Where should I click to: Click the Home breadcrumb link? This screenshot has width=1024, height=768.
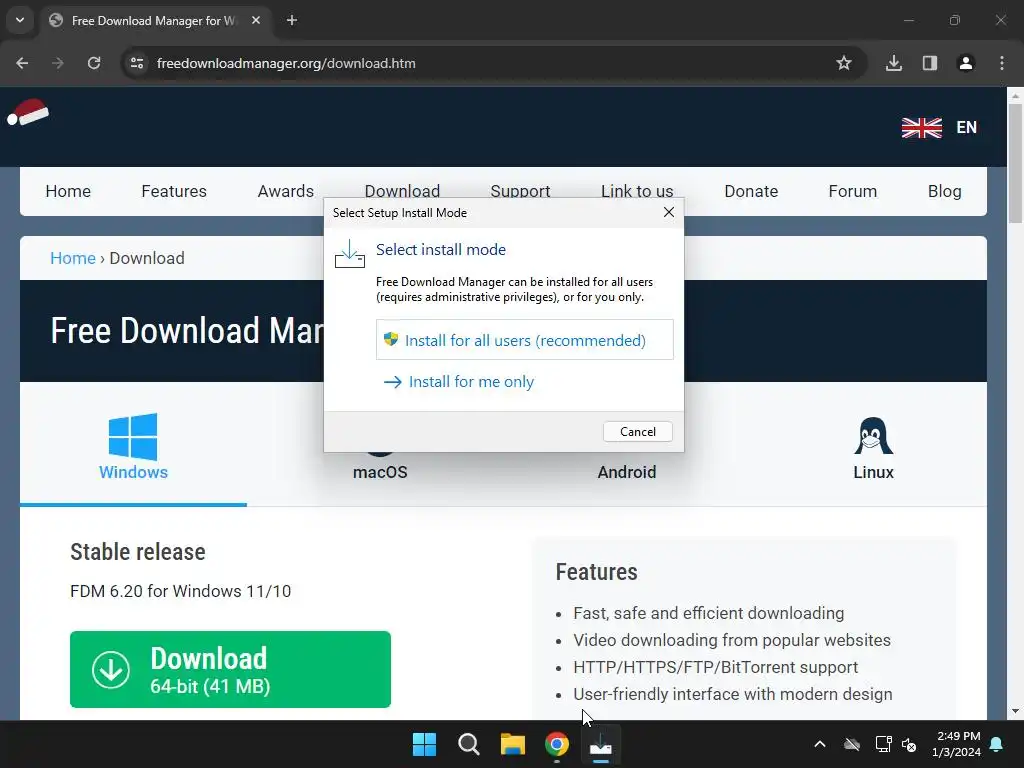click(72, 258)
